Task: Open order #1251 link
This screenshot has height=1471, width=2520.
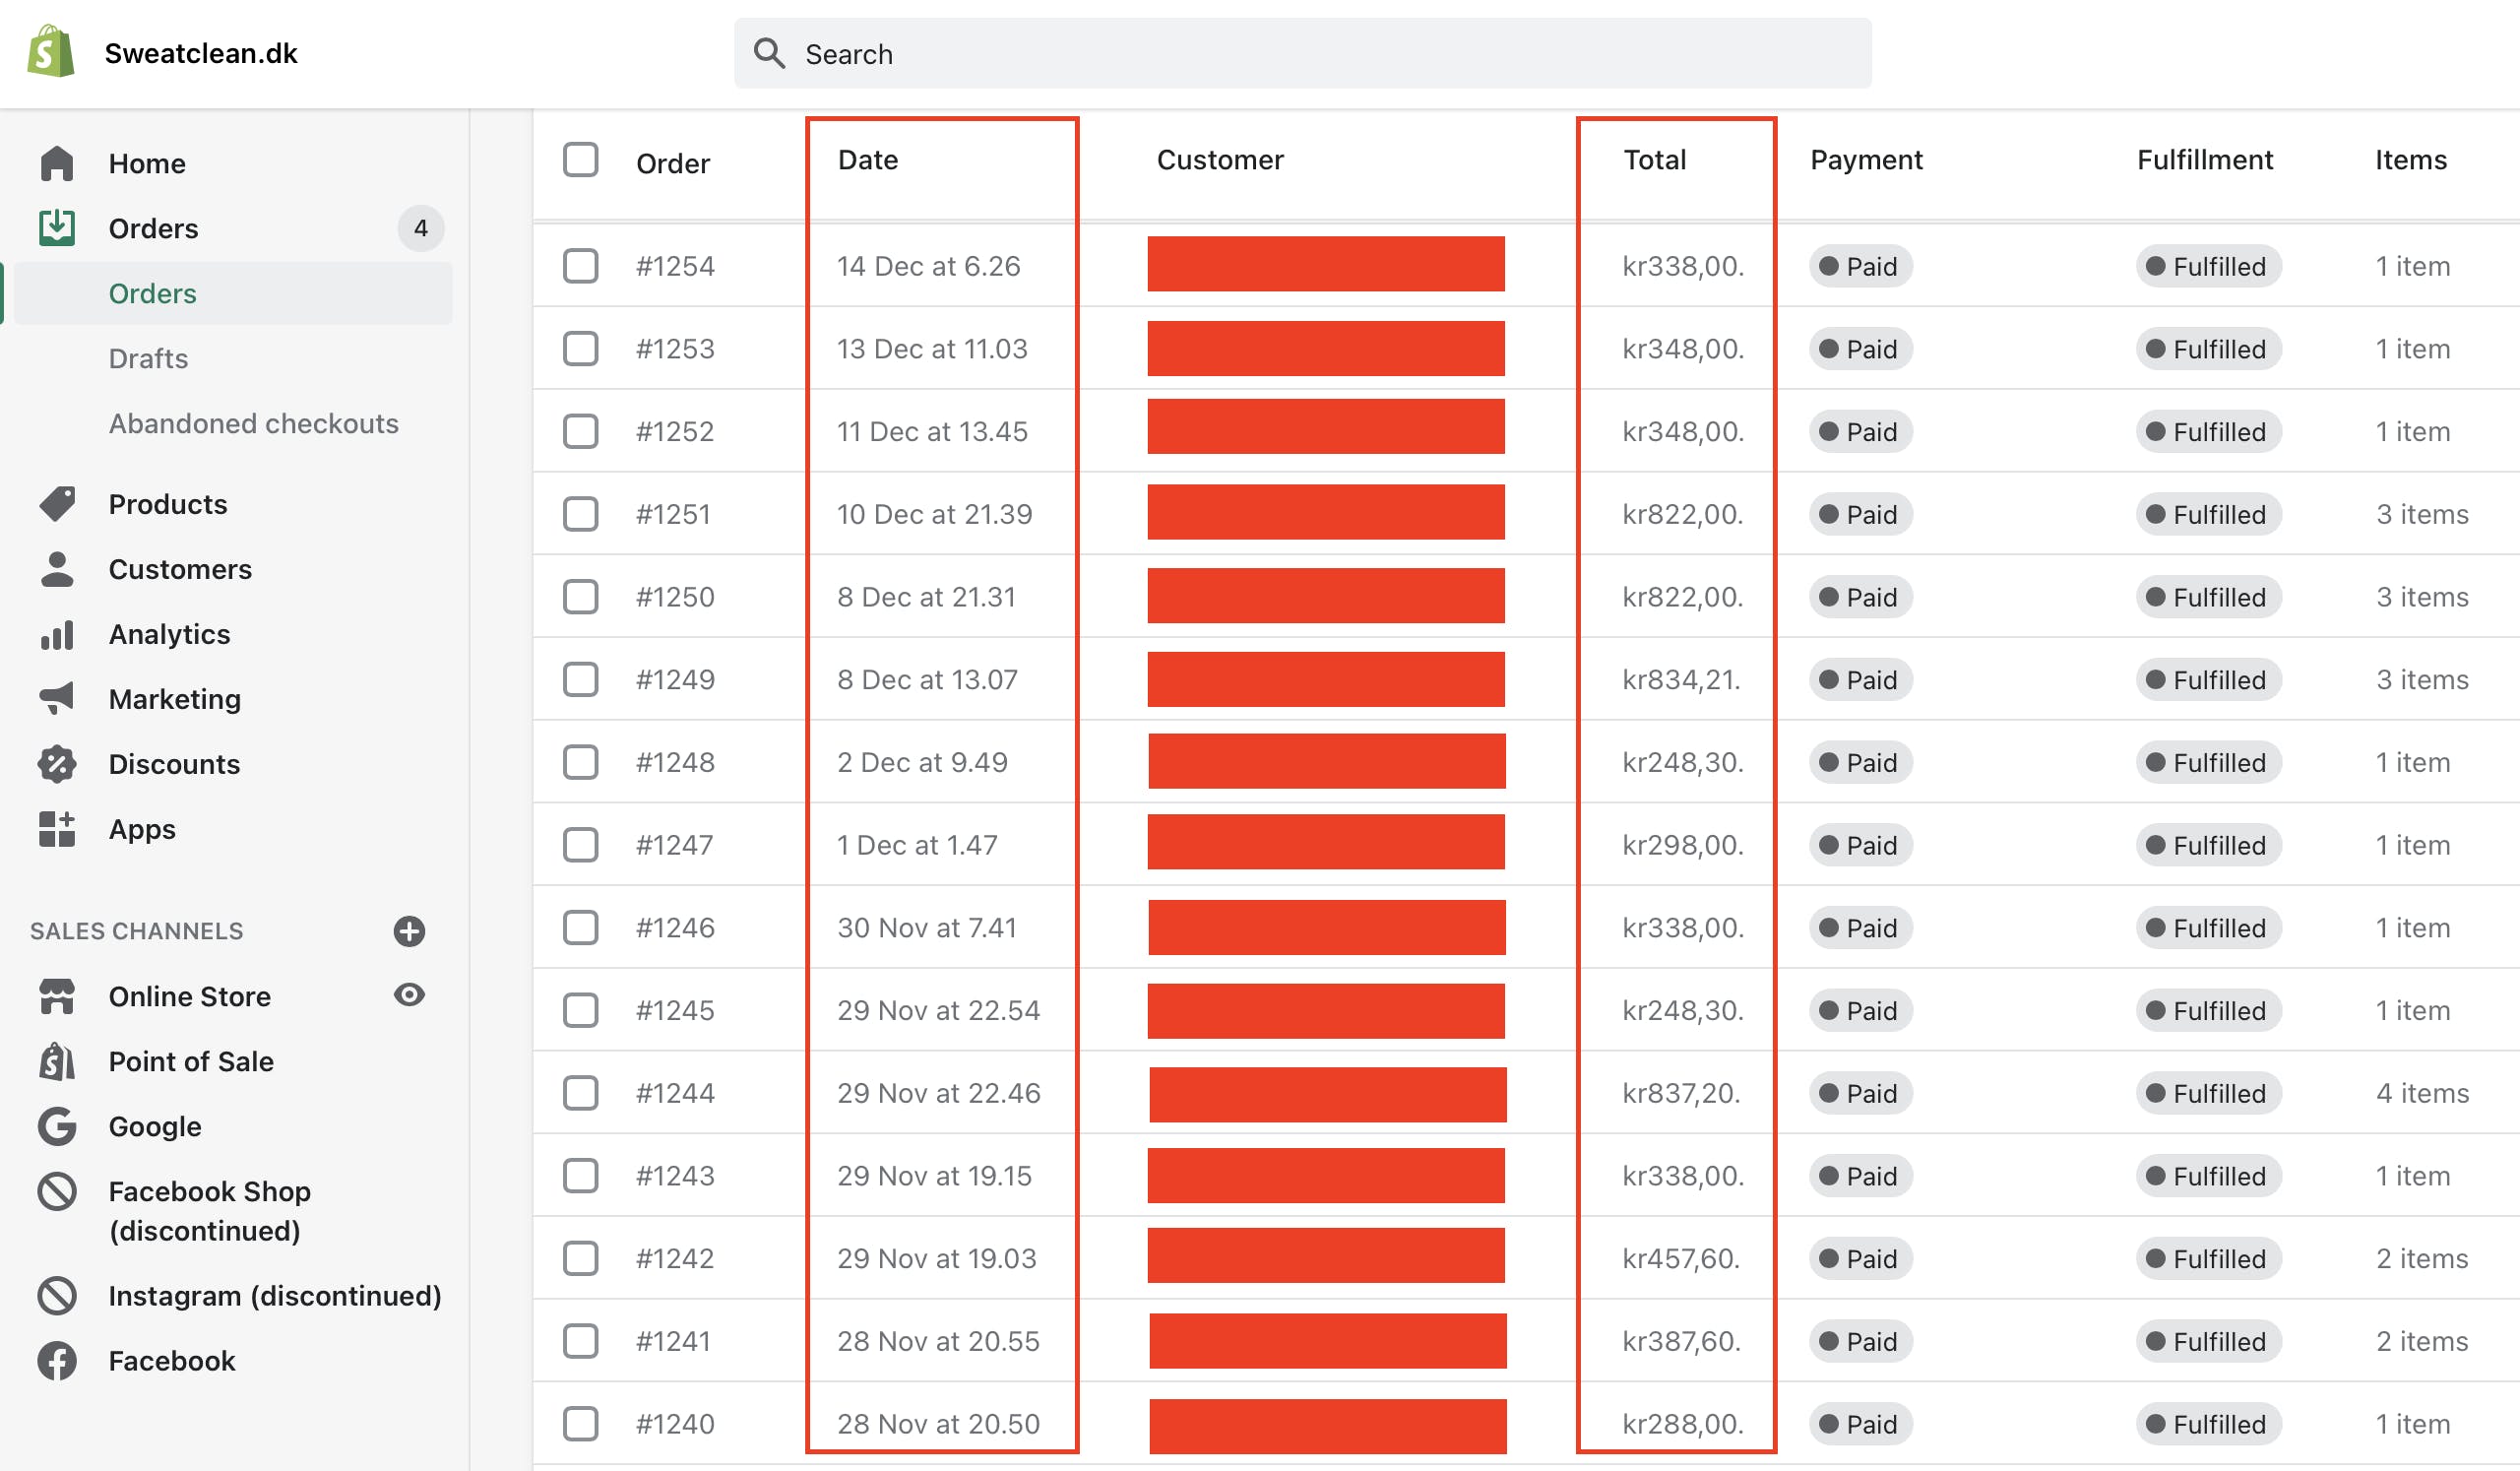Action: click(673, 514)
